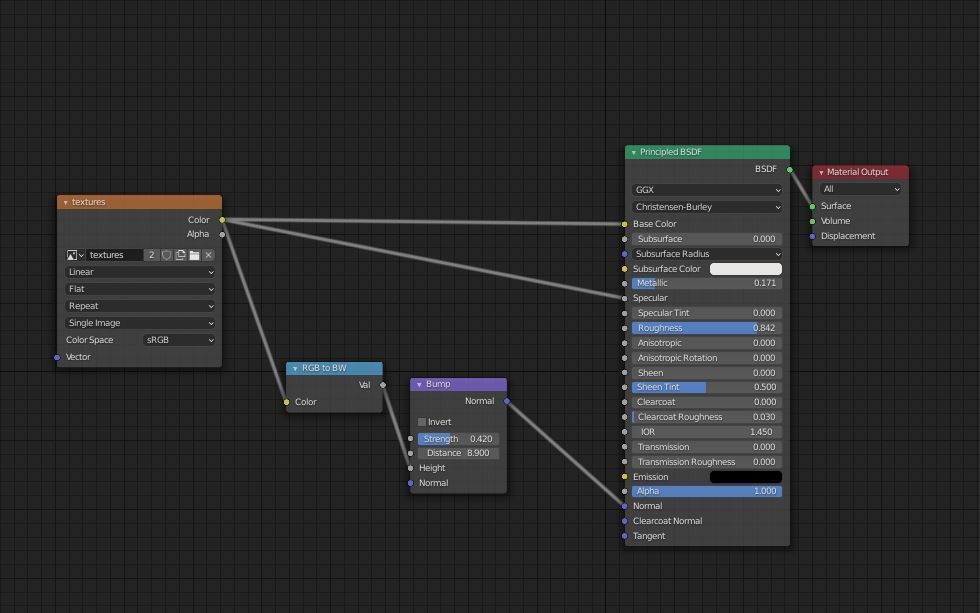This screenshot has width=980, height=613.
Task: Open the Single Image source dropdown
Action: [140, 323]
